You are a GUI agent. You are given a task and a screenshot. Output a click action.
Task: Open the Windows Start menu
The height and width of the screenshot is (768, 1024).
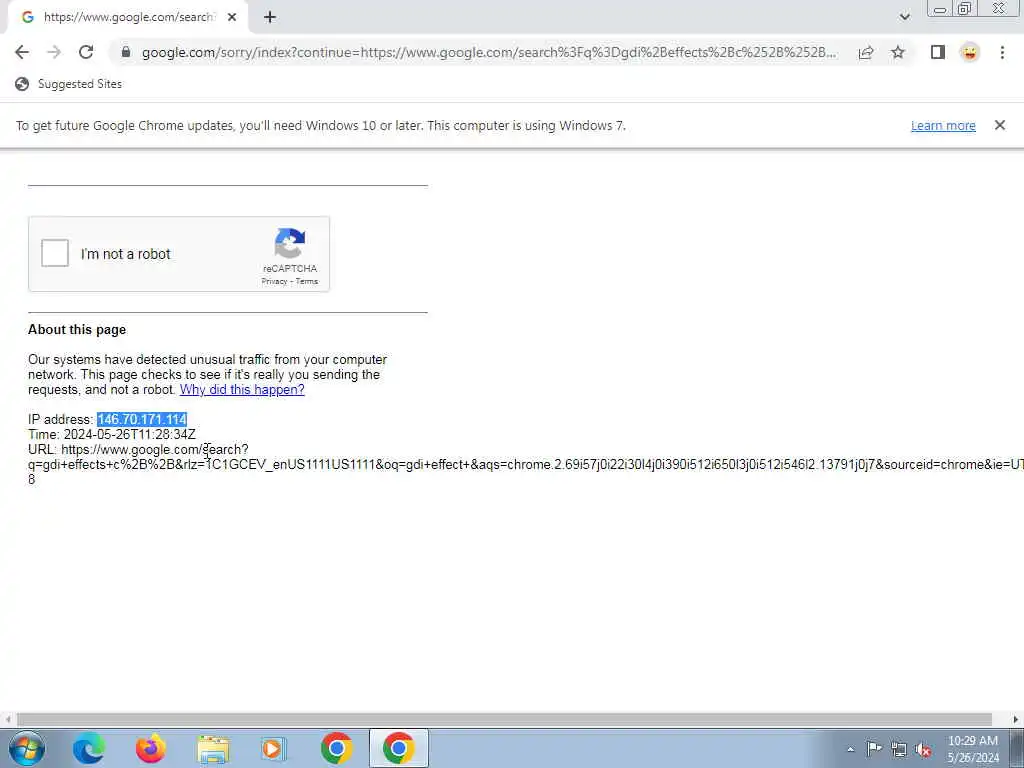click(27, 748)
